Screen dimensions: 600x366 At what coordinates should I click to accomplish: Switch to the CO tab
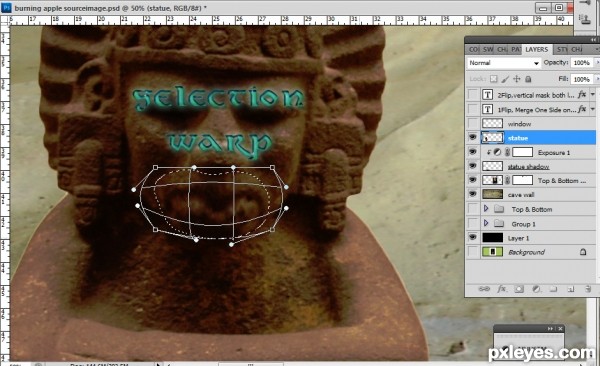[474, 49]
